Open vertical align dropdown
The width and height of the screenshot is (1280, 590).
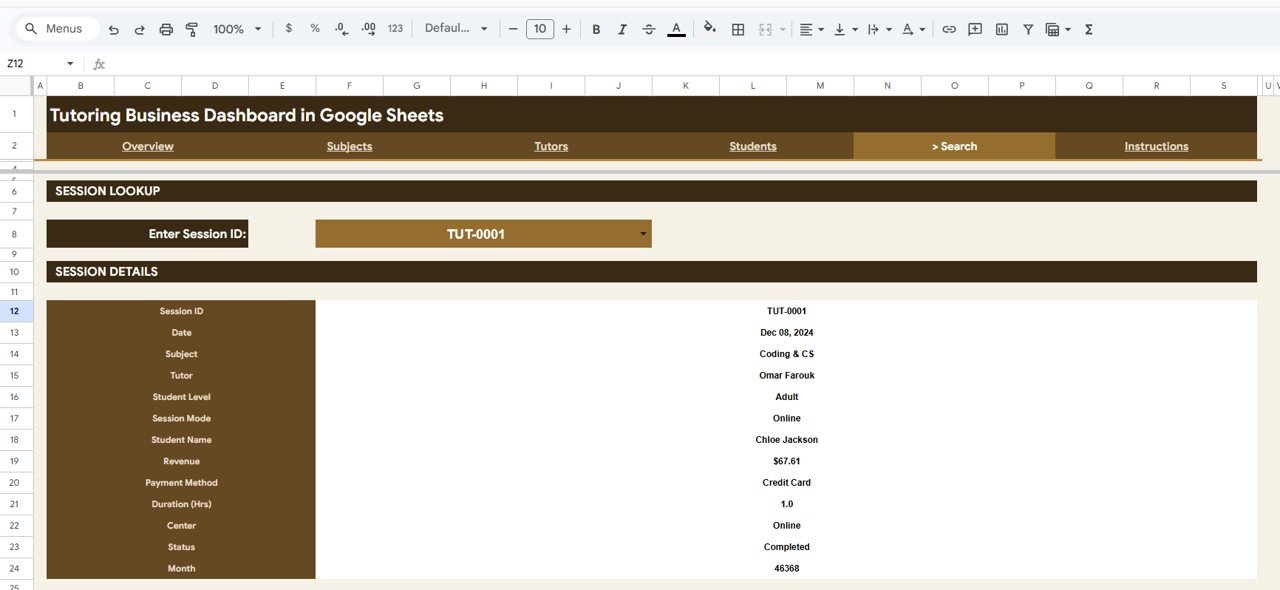point(845,29)
